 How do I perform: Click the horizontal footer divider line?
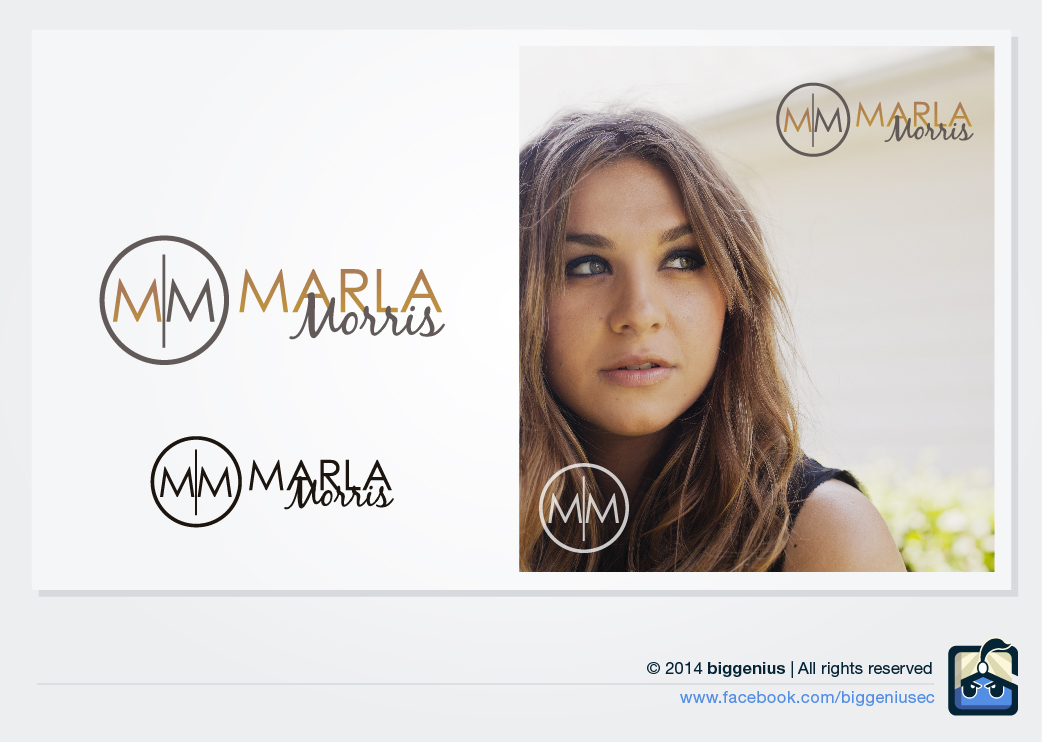click(485, 684)
